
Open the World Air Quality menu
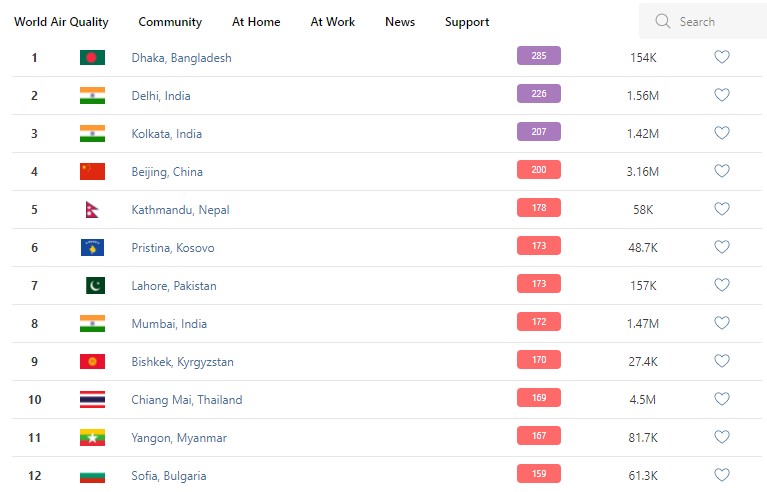61,22
